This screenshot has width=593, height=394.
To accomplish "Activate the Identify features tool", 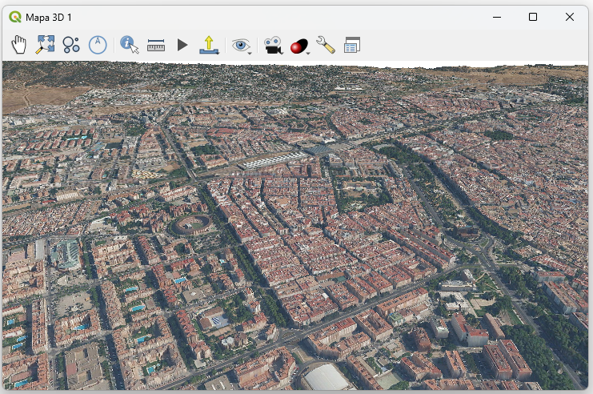I will pyautogui.click(x=129, y=45).
